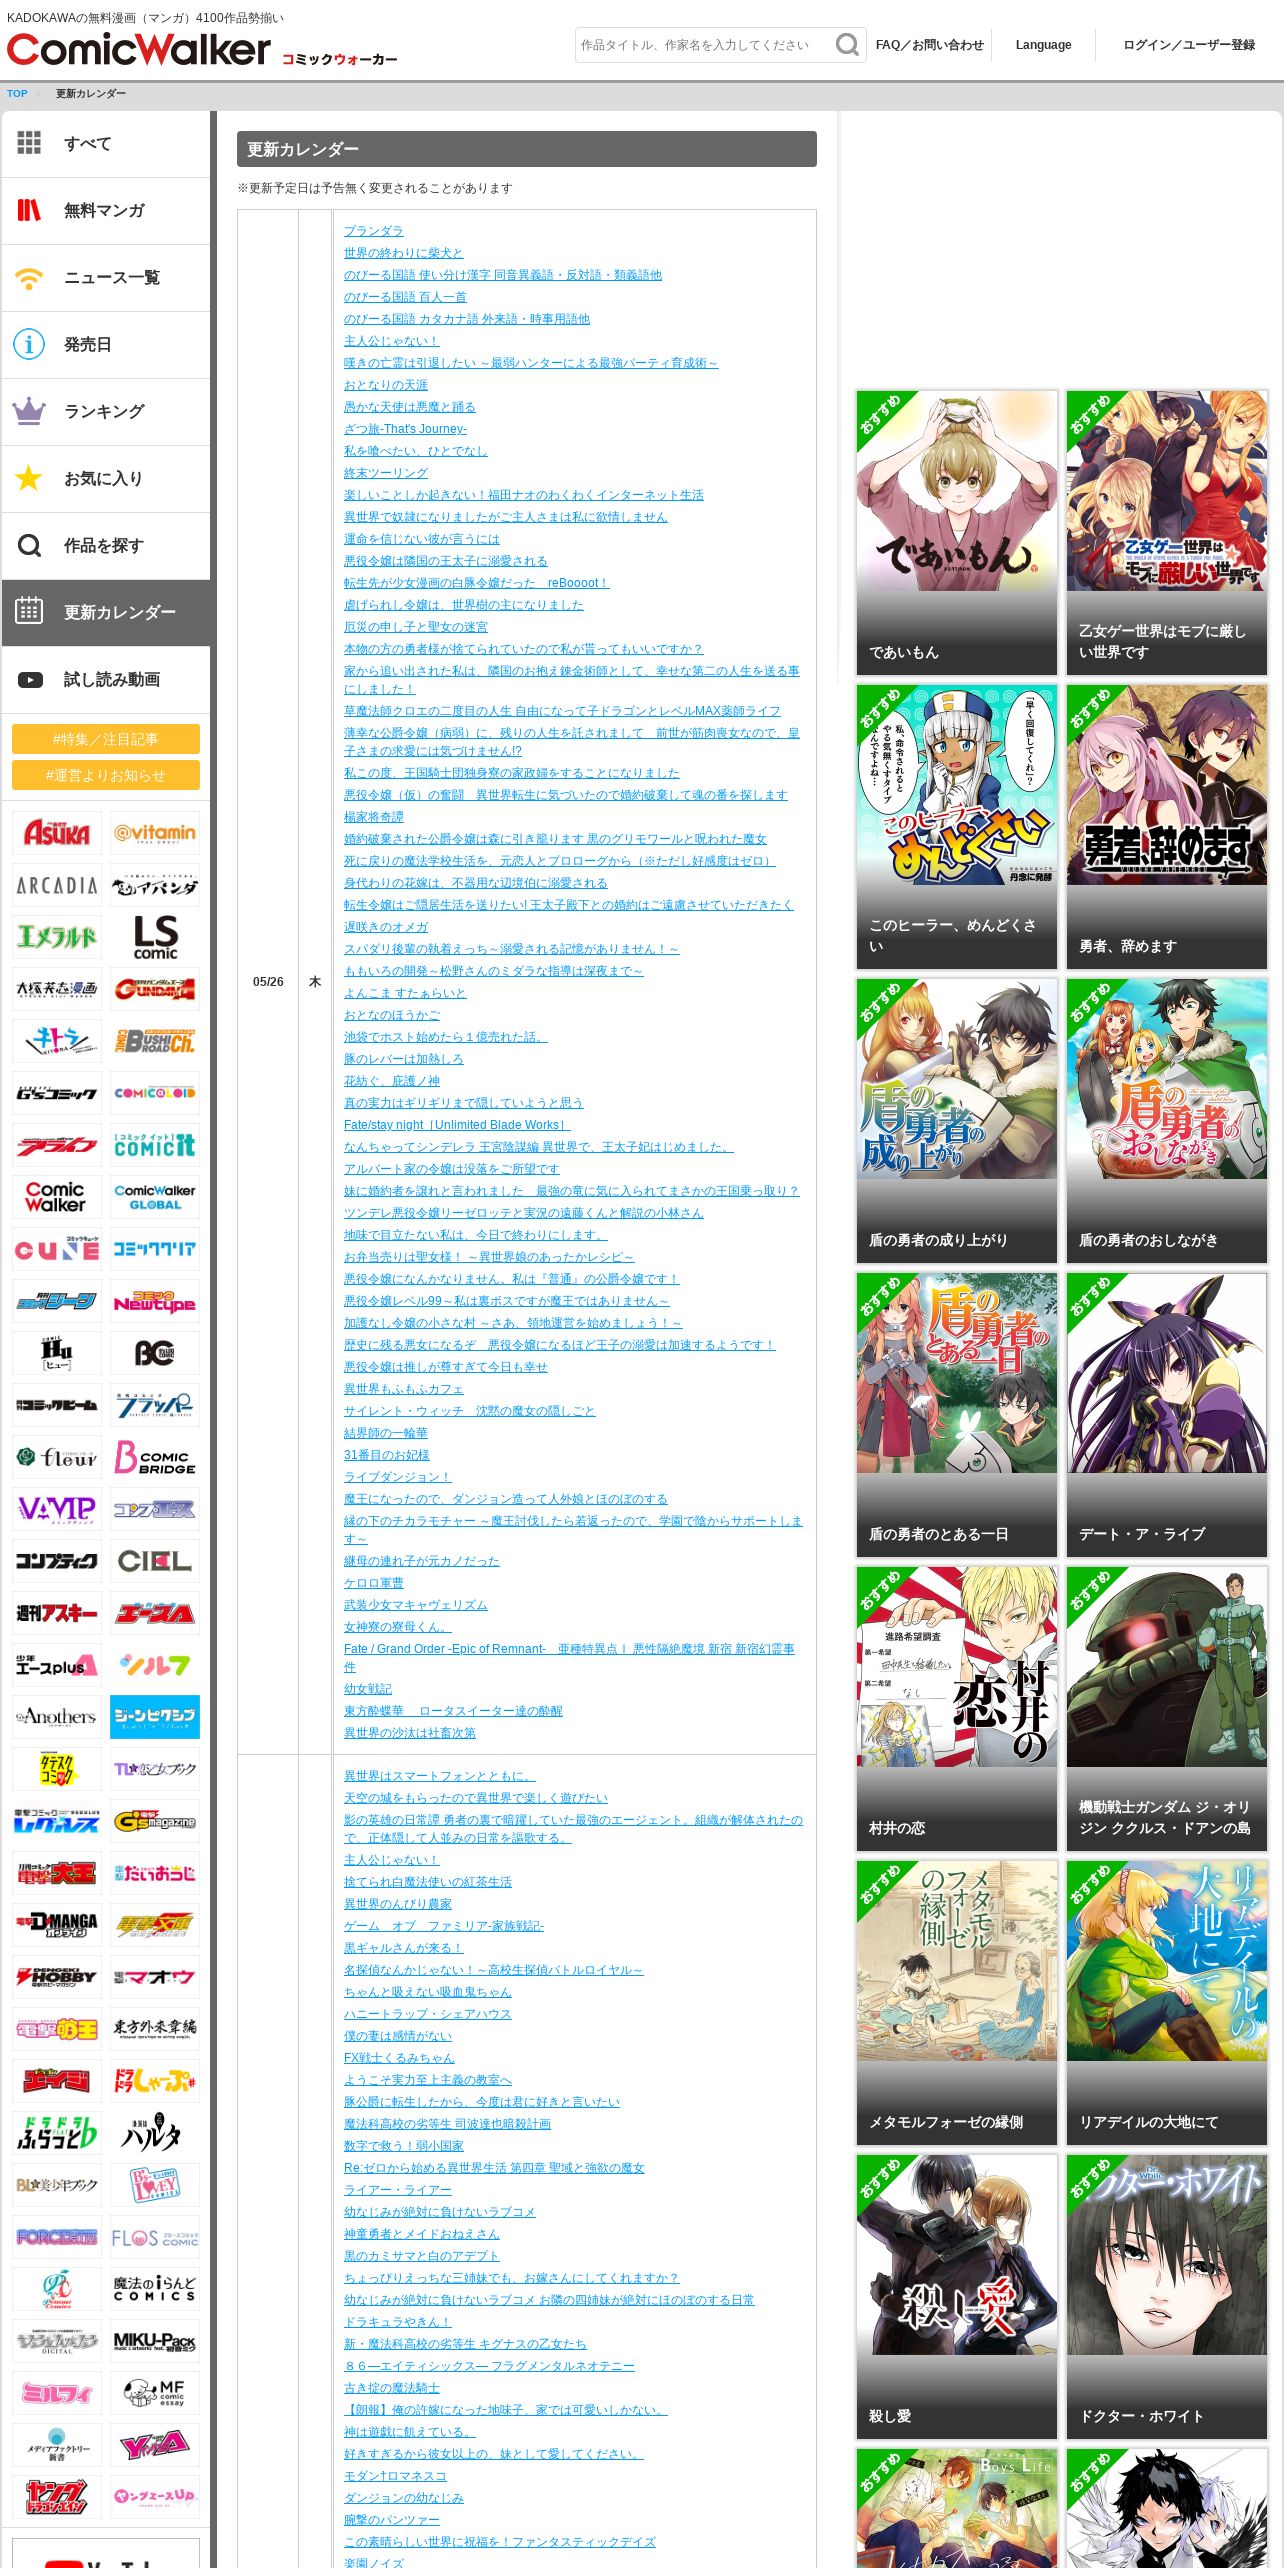Open 幼女戦記 link
The height and width of the screenshot is (2568, 1284).
(x=367, y=1689)
